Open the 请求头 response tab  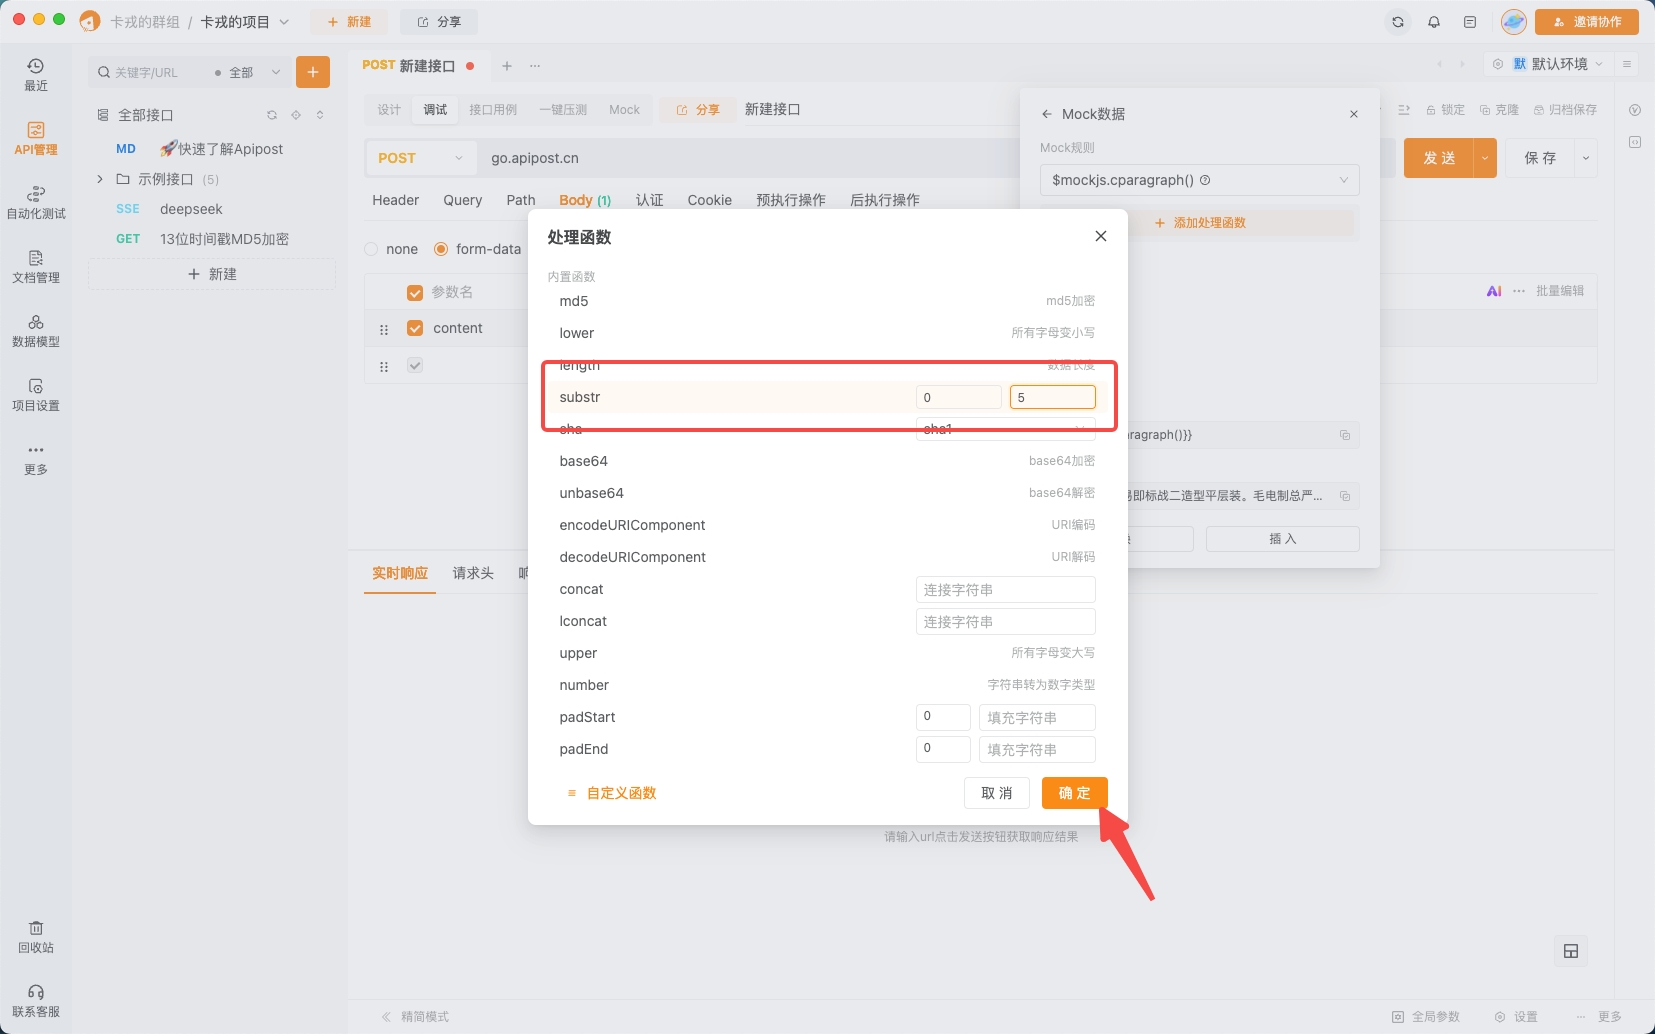pyautogui.click(x=473, y=573)
